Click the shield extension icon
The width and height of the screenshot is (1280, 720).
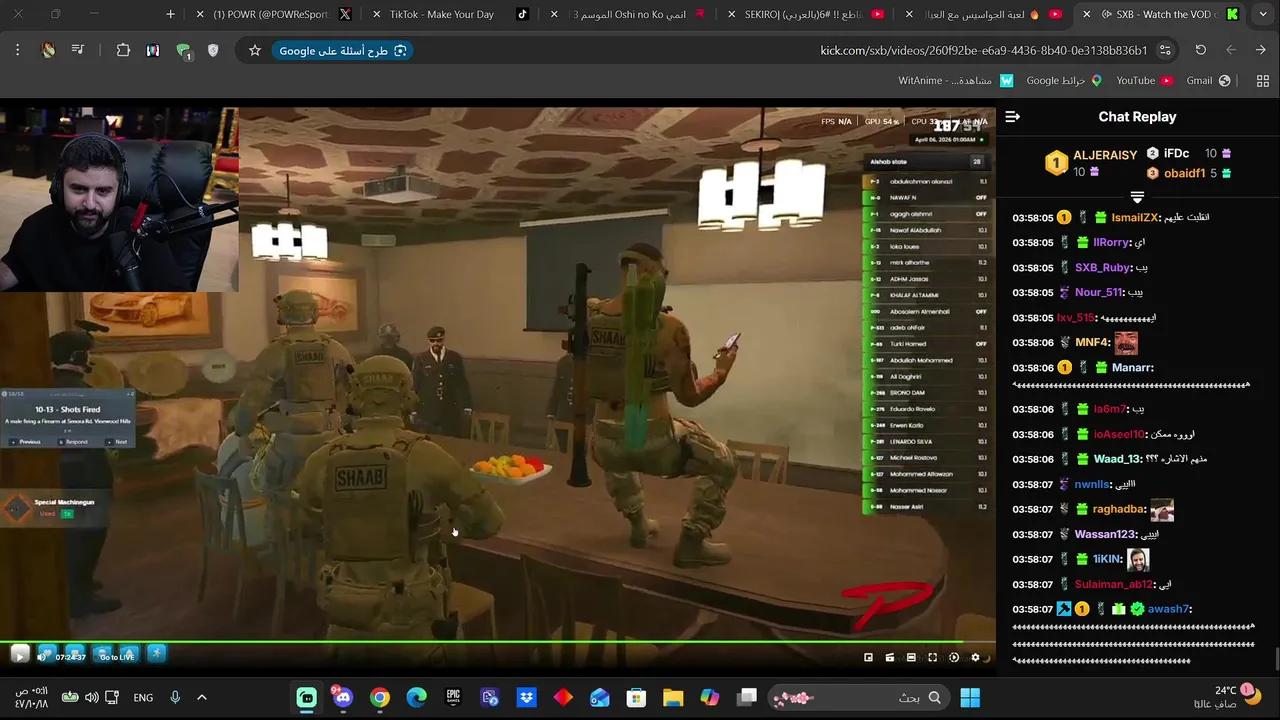213,50
